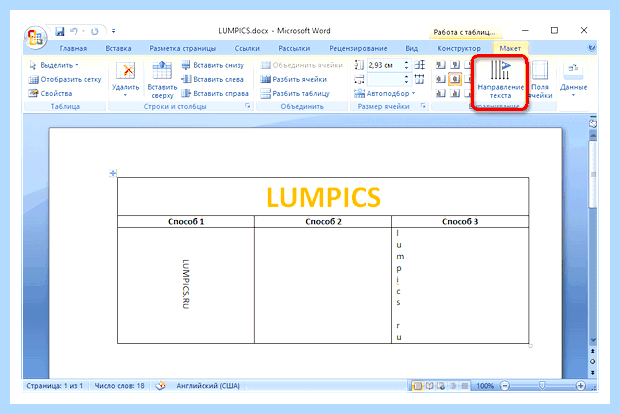620x414 pixels.
Task: Click the zoom out minus button
Action: pos(505,386)
